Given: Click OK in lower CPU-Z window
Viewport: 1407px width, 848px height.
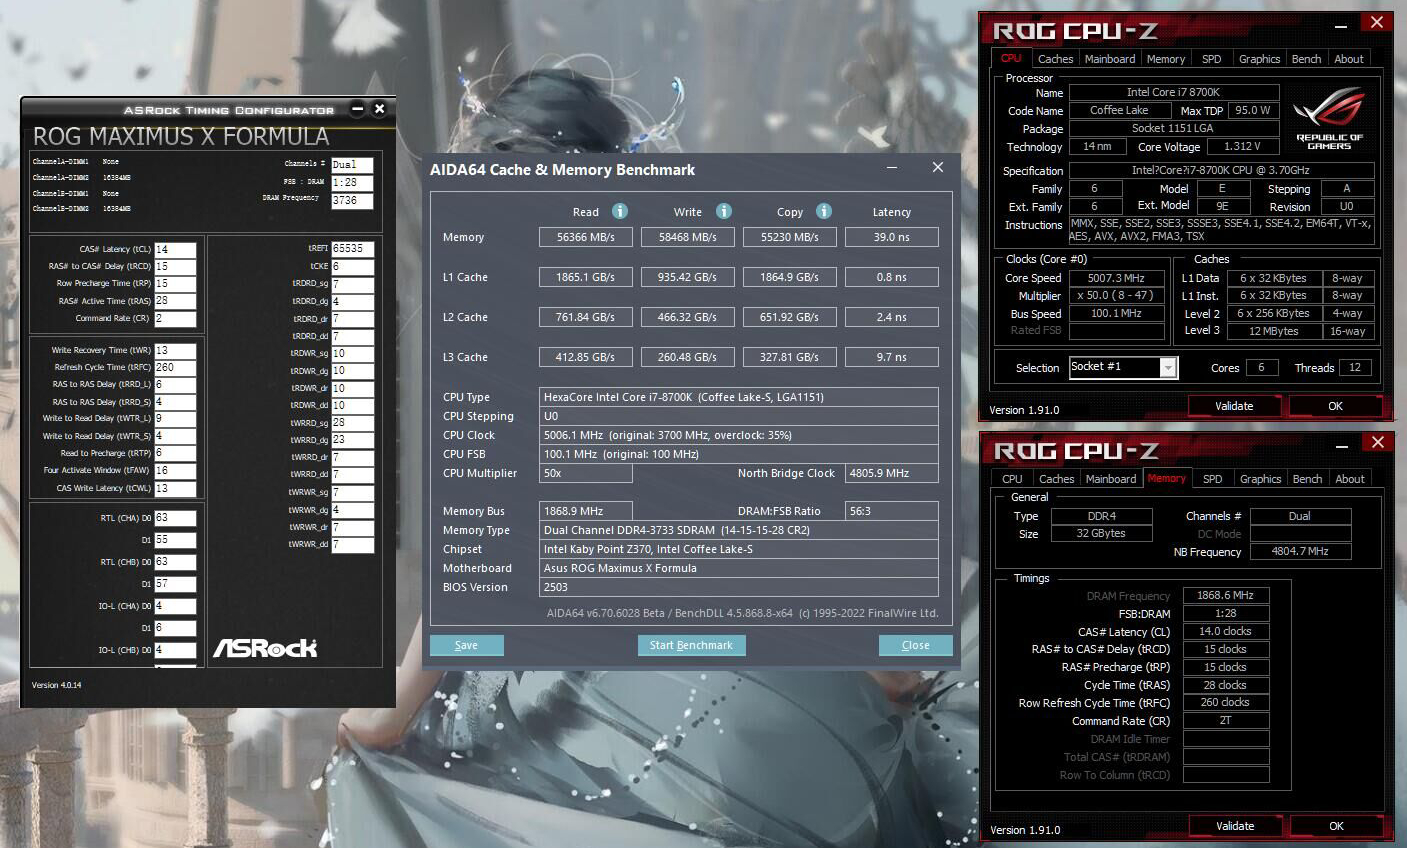Looking at the screenshot, I should tap(1336, 826).
